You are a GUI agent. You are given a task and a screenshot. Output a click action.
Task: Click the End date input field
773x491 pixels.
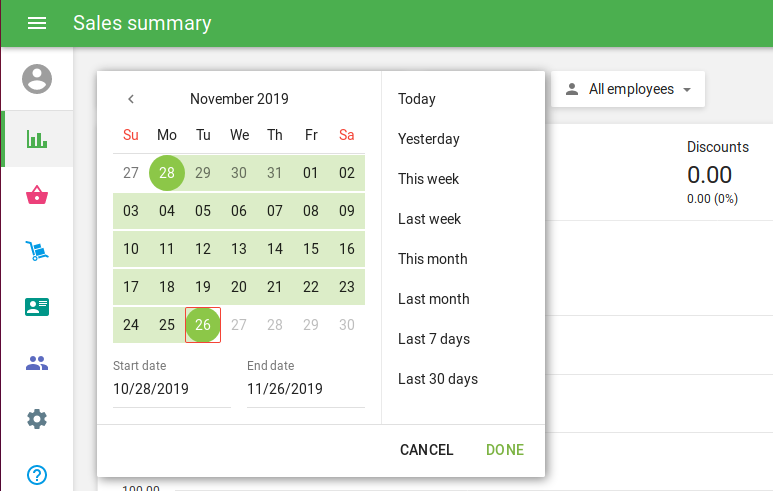point(305,389)
